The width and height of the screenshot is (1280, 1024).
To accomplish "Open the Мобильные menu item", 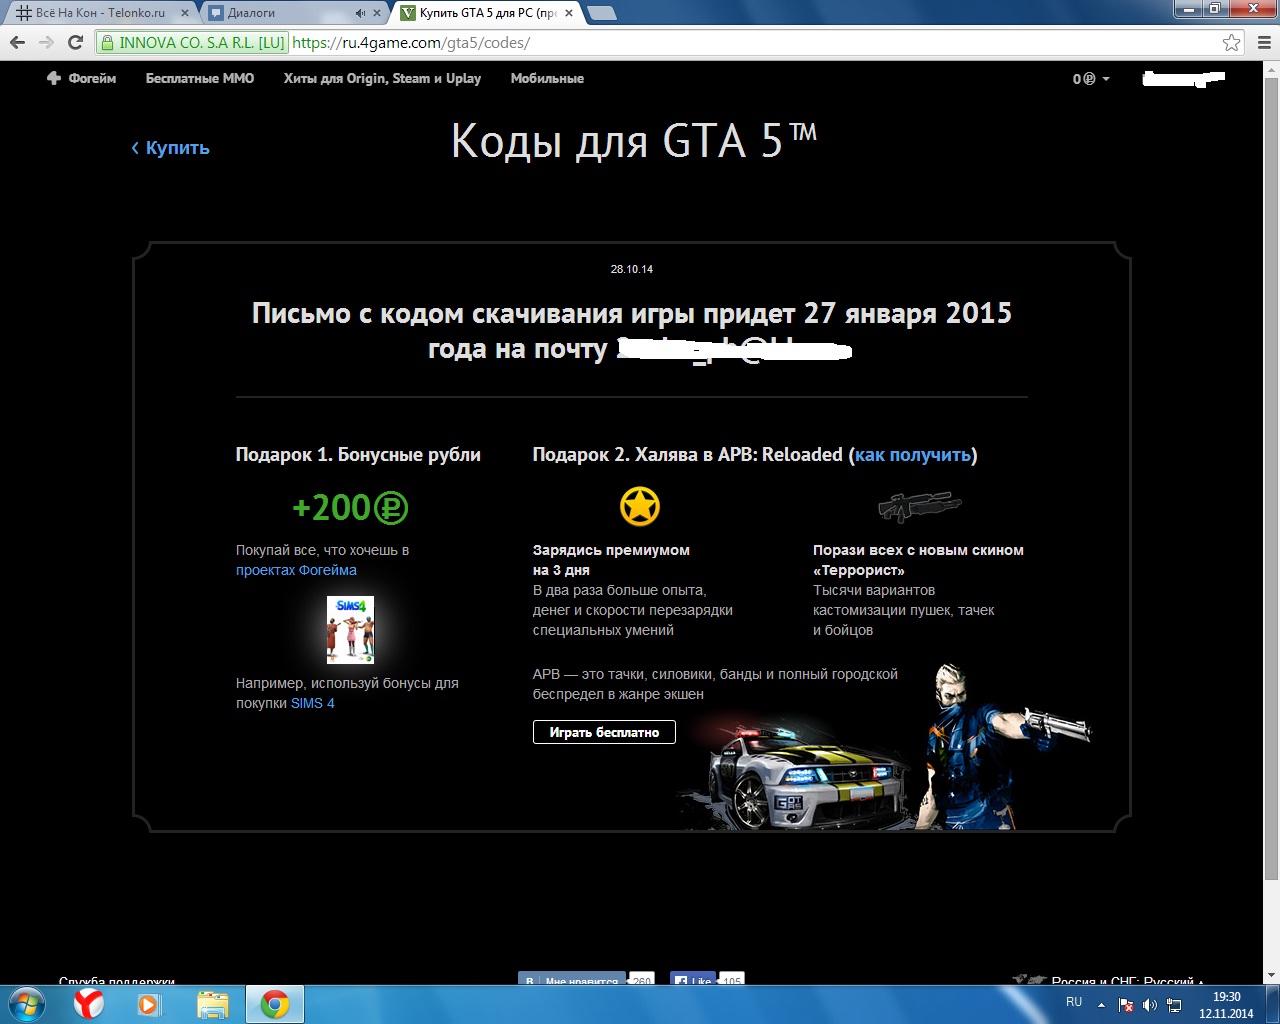I will (x=547, y=78).
